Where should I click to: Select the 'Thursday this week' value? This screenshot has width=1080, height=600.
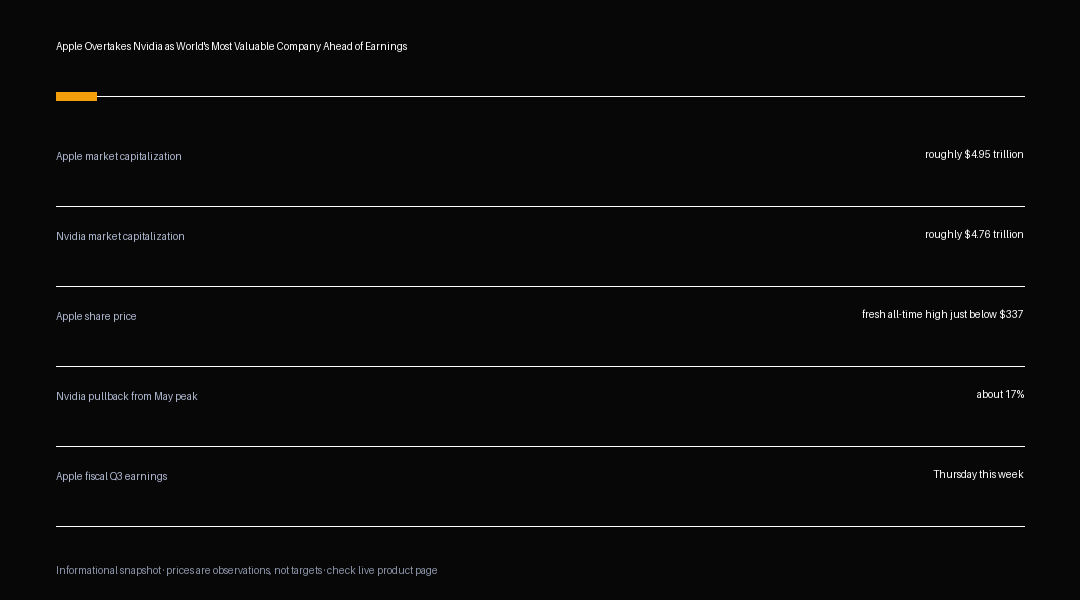click(978, 474)
